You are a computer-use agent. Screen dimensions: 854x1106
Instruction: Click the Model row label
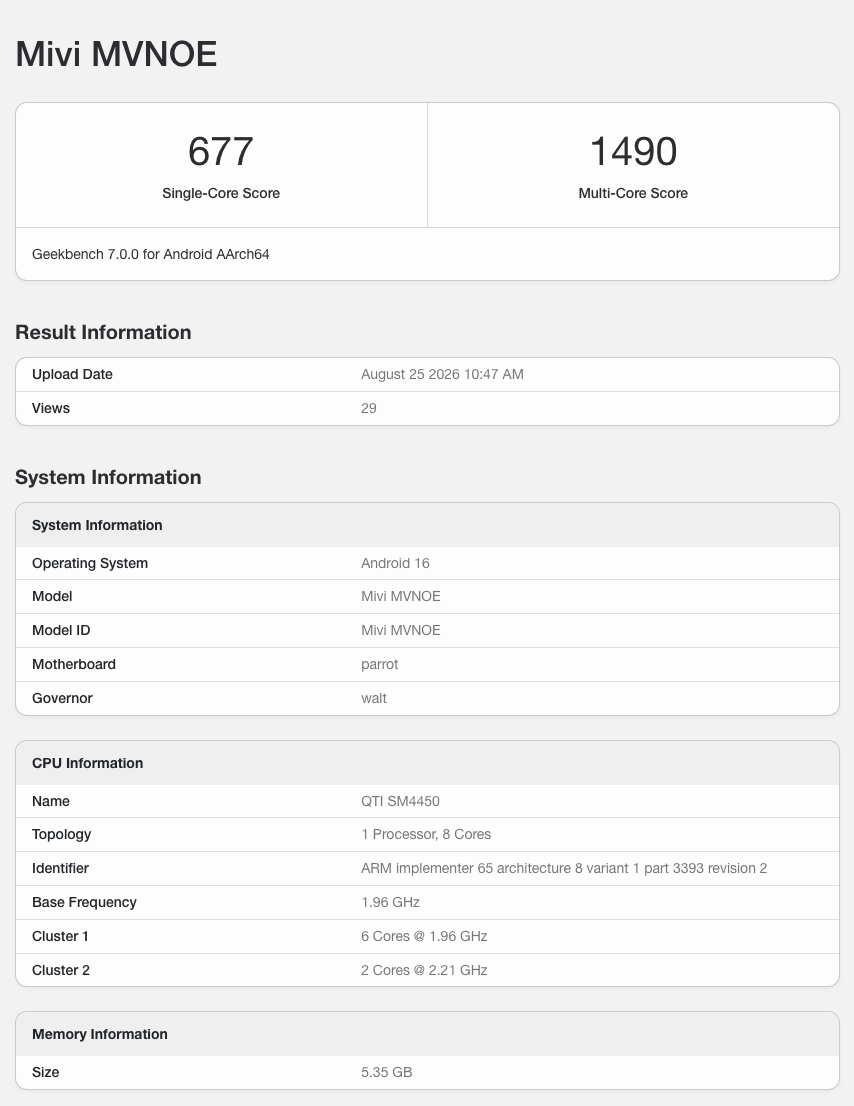tap(52, 597)
